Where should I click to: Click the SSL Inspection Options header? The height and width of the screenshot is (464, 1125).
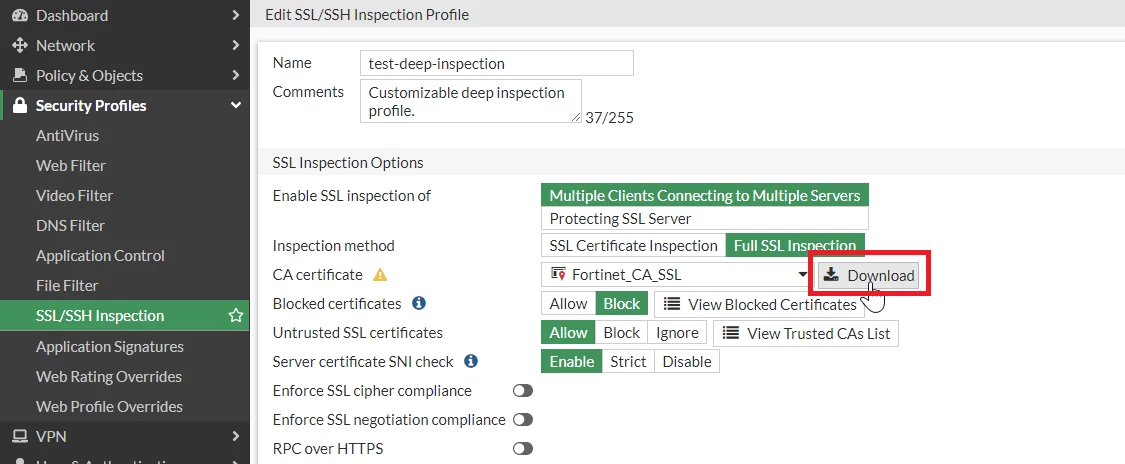coord(348,163)
